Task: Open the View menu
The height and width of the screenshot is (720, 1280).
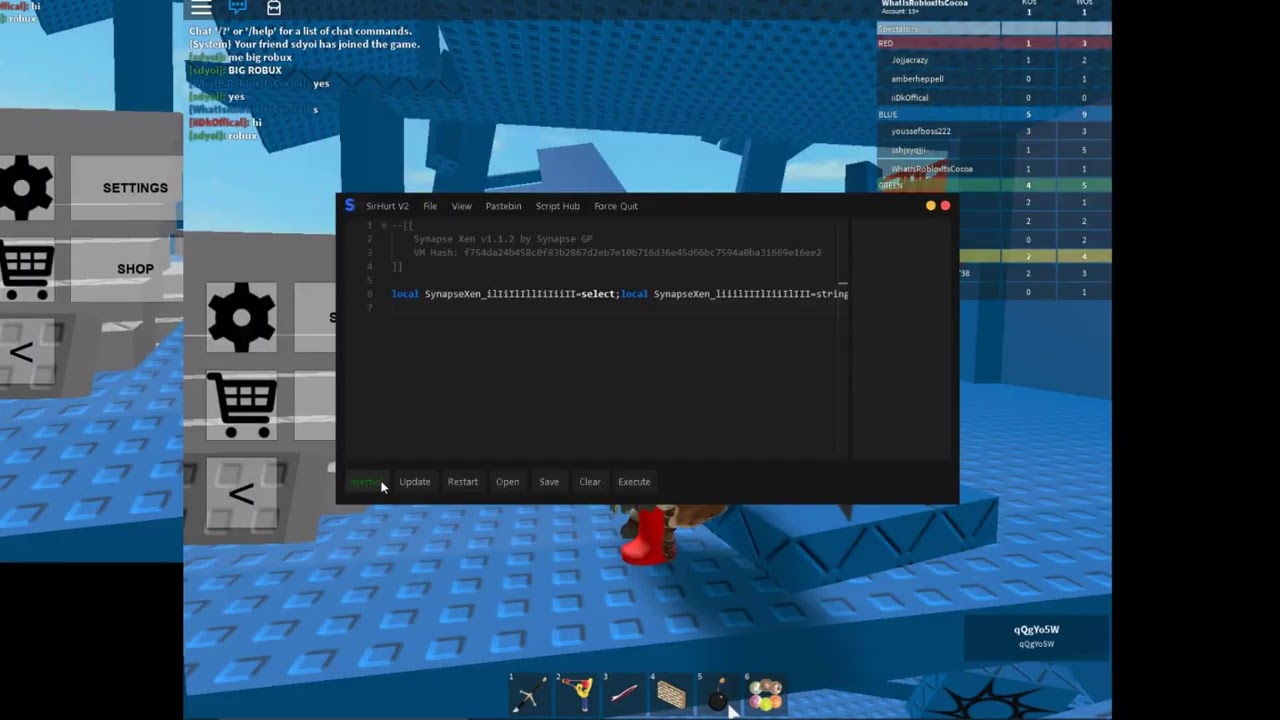Action: coord(461,206)
